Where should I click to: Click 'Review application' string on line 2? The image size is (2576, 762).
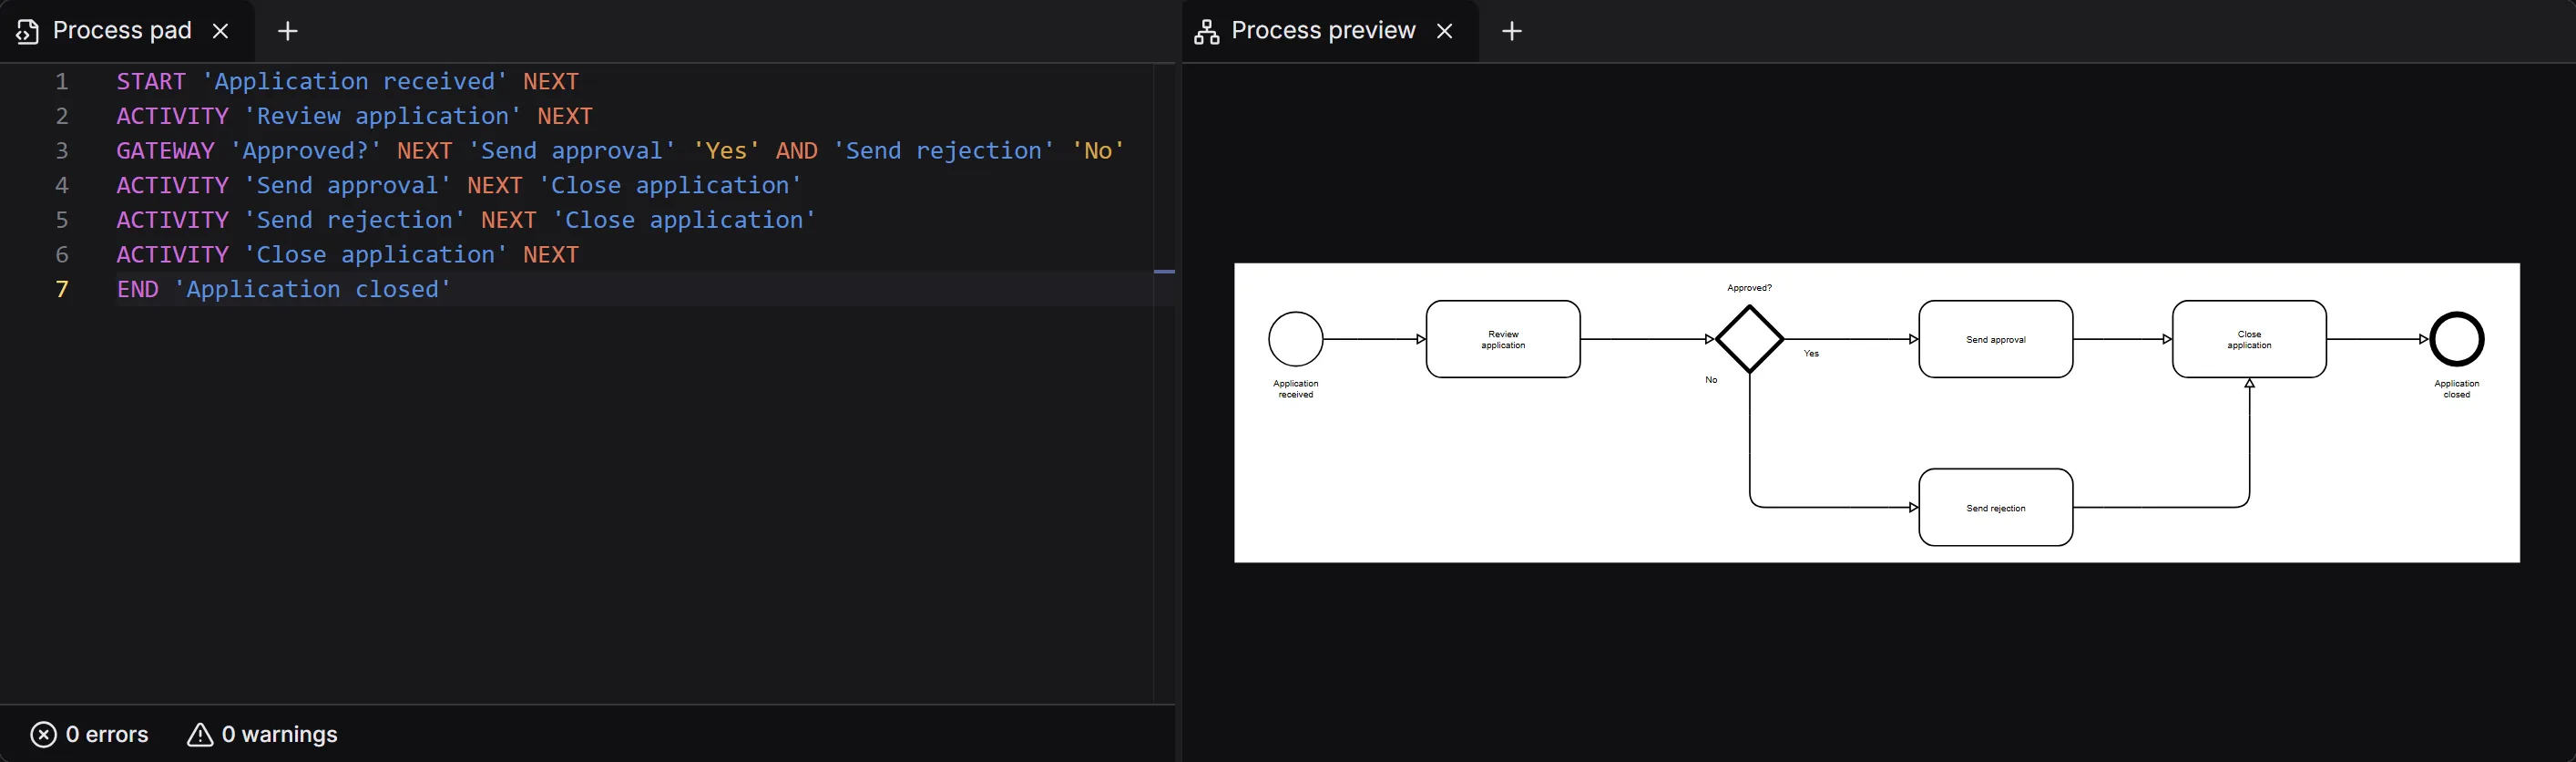(383, 116)
